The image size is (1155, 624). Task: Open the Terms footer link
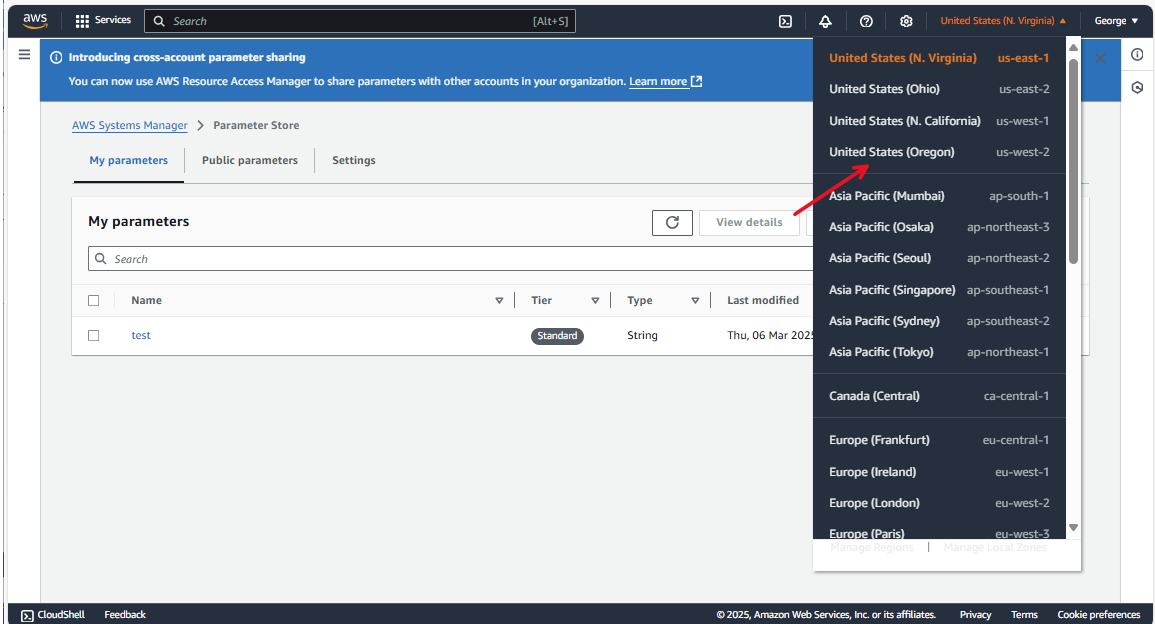(x=1024, y=615)
